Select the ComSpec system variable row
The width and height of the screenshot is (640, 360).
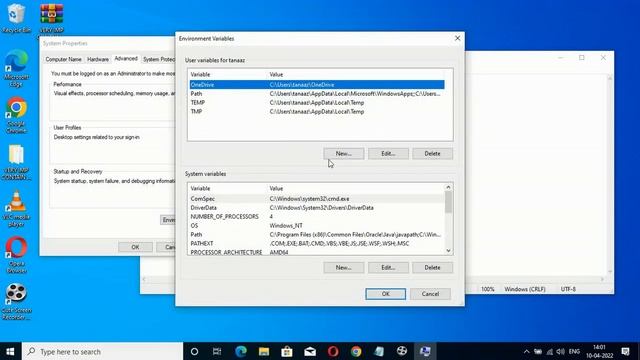[x=317, y=199]
